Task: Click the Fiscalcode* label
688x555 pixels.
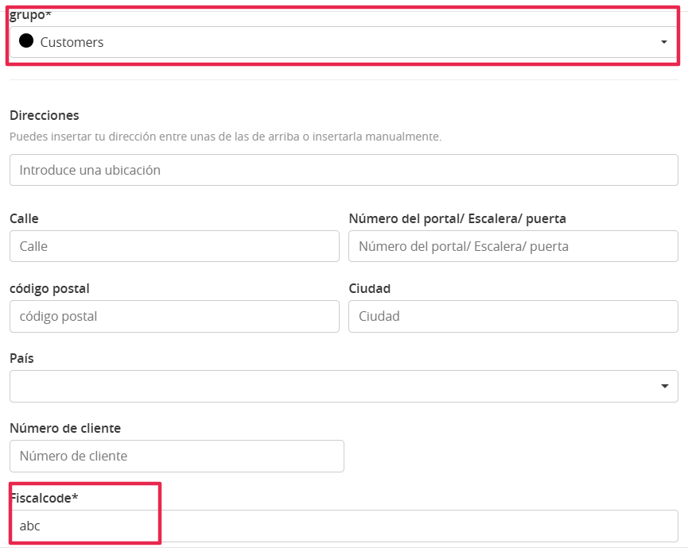Action: pyautogui.click(x=44, y=498)
